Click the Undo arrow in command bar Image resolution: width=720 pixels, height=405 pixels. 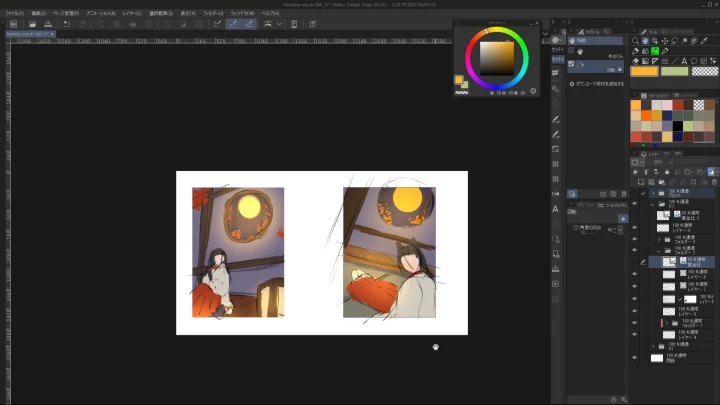pos(67,24)
